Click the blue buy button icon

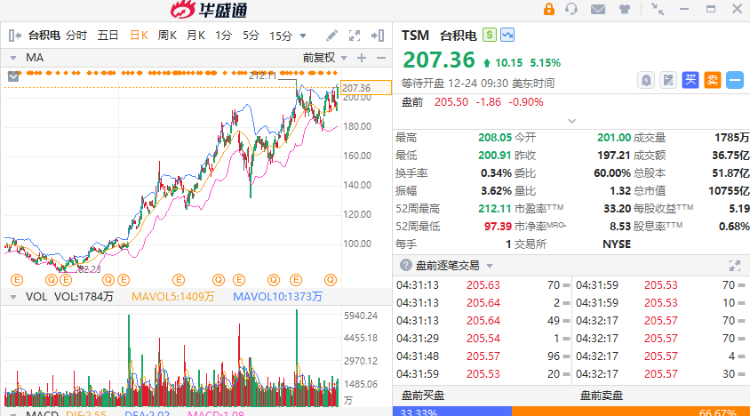click(690, 80)
